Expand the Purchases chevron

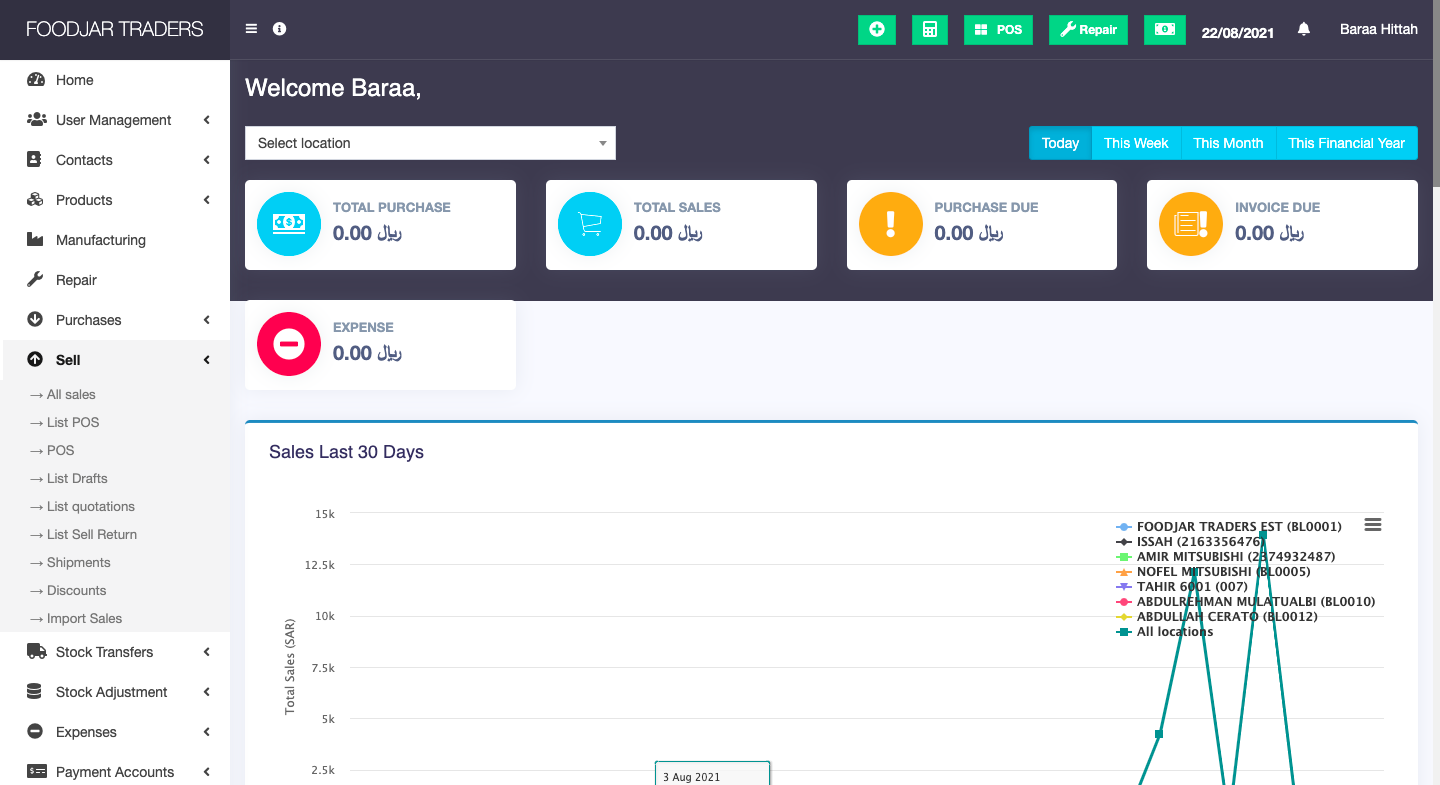(x=207, y=320)
